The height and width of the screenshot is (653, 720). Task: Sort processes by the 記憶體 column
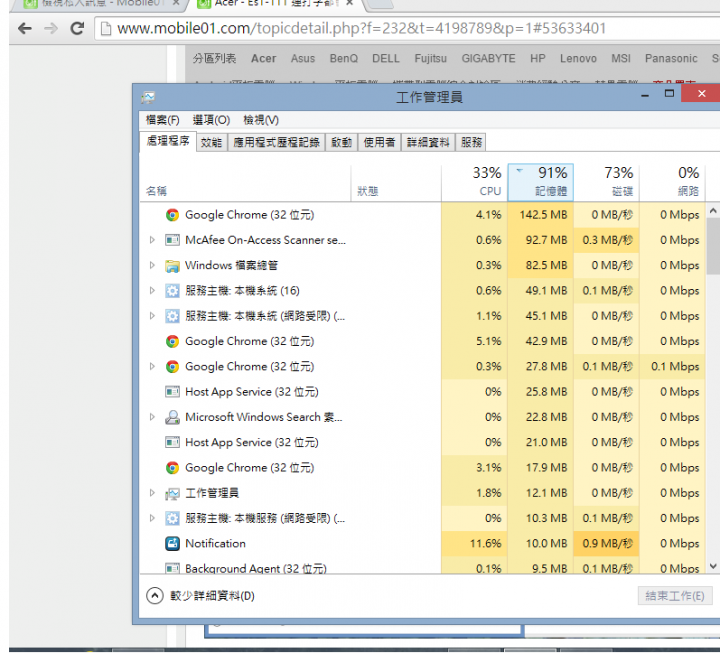click(x=540, y=182)
